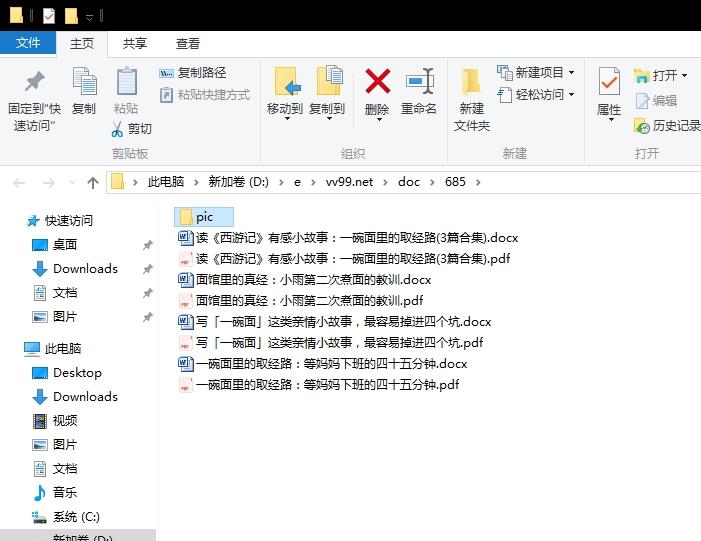Screen dimensions: 701x541
Task: Click the Properties checkmark icon
Action: tap(609, 82)
